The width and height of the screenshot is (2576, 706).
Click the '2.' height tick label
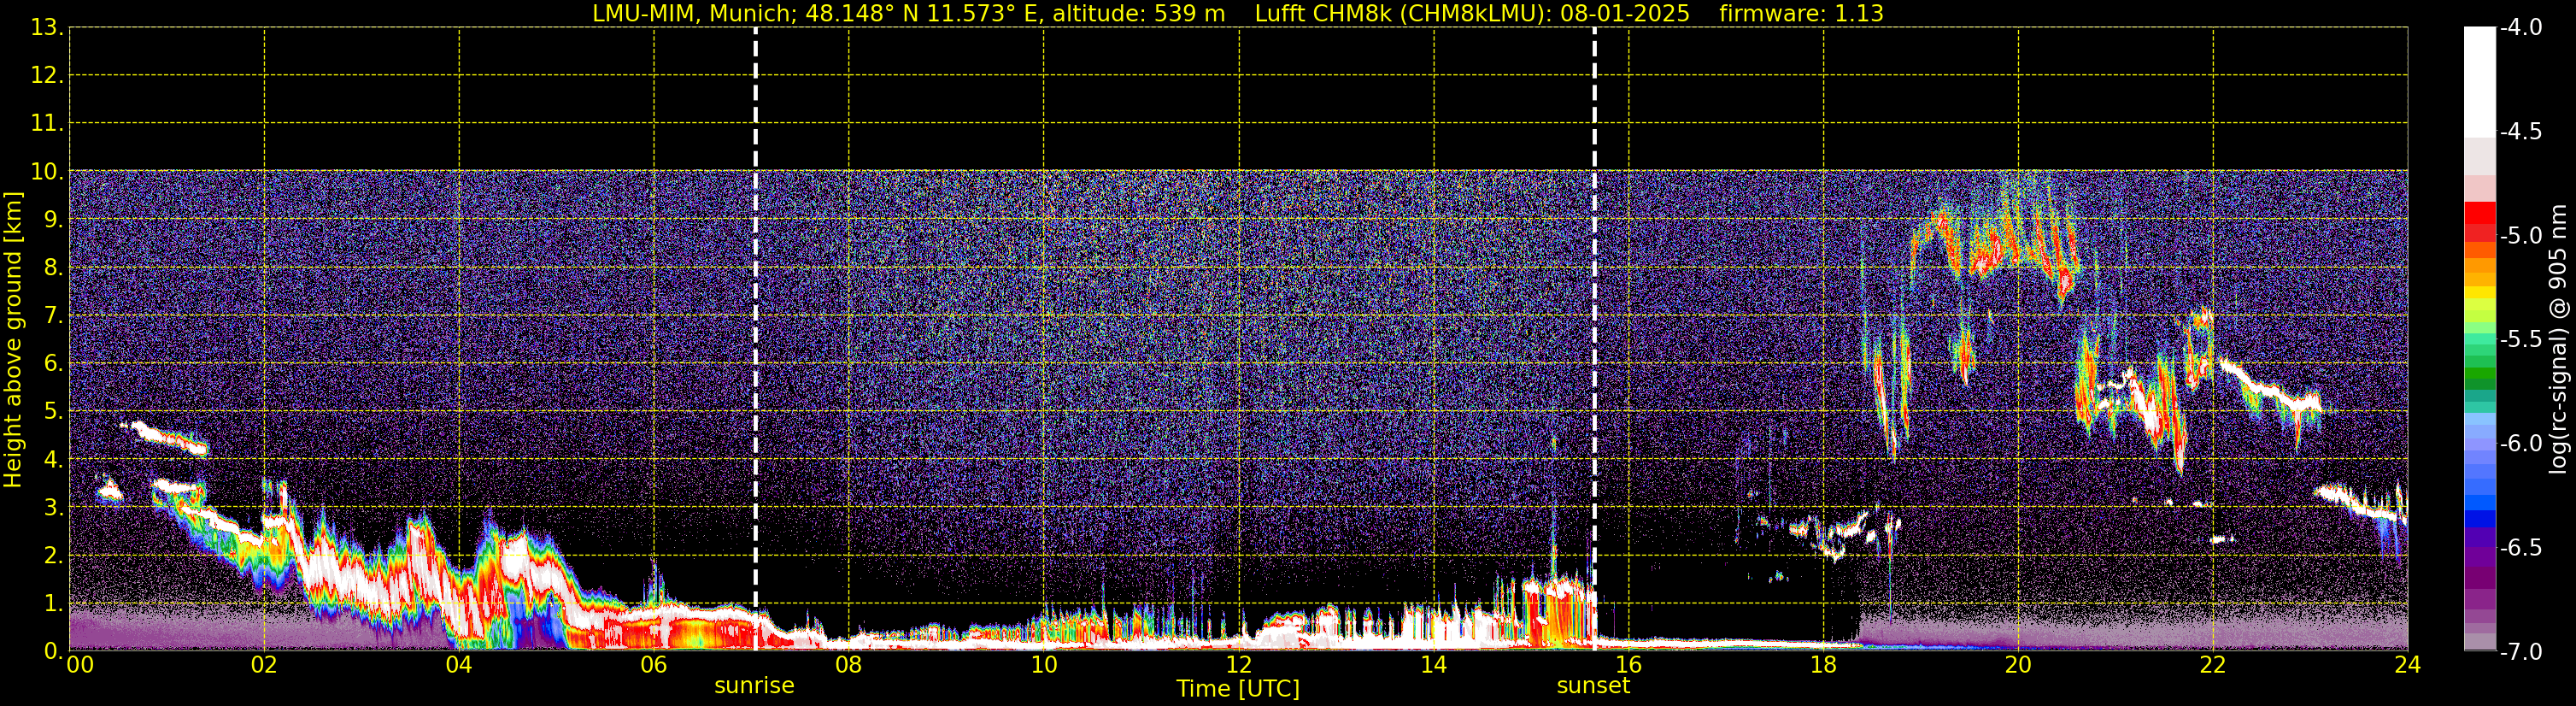(53, 556)
